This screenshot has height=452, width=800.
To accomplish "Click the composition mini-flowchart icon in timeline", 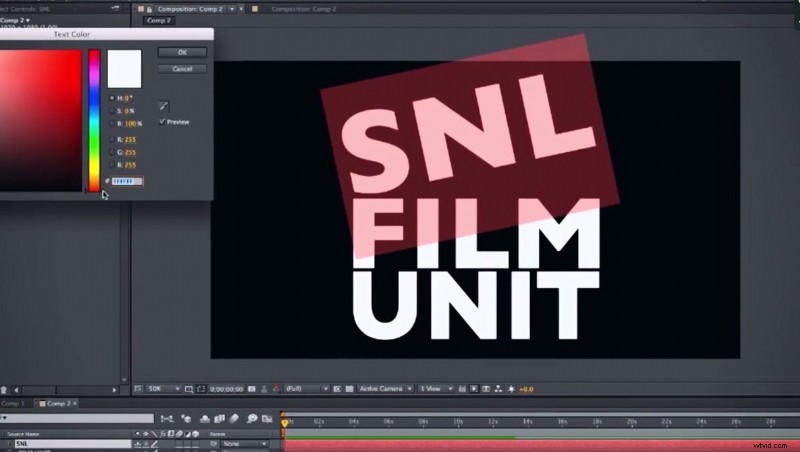I will (x=167, y=420).
